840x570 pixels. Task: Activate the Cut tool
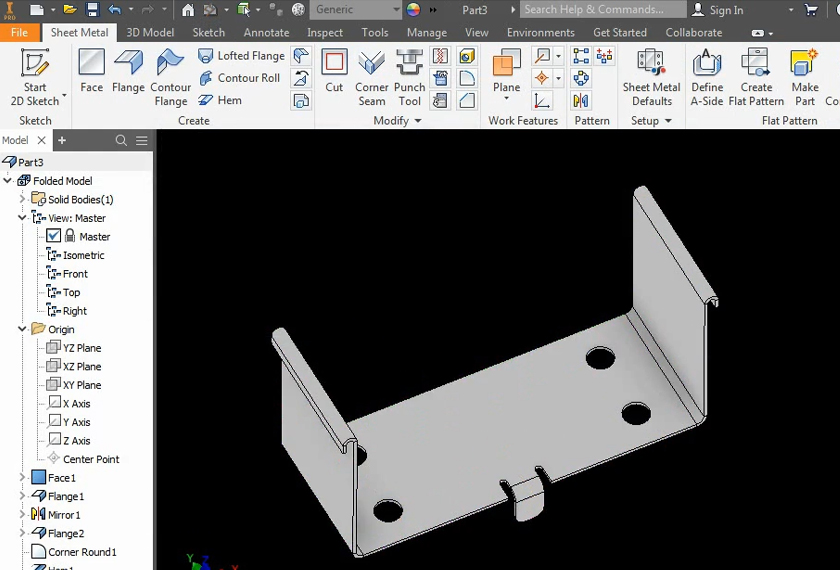[x=334, y=71]
